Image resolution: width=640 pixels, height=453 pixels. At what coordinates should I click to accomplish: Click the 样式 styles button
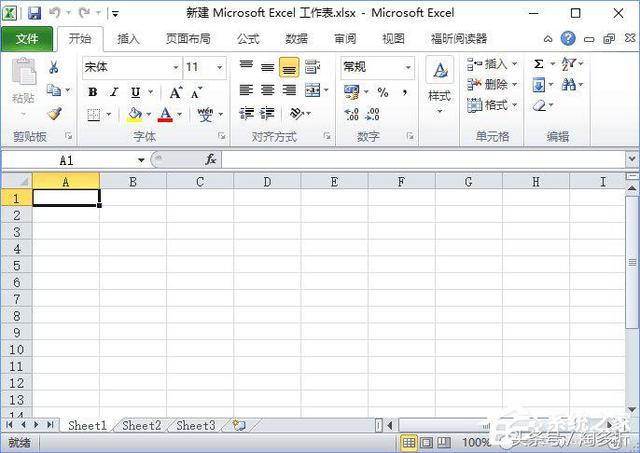tap(439, 82)
